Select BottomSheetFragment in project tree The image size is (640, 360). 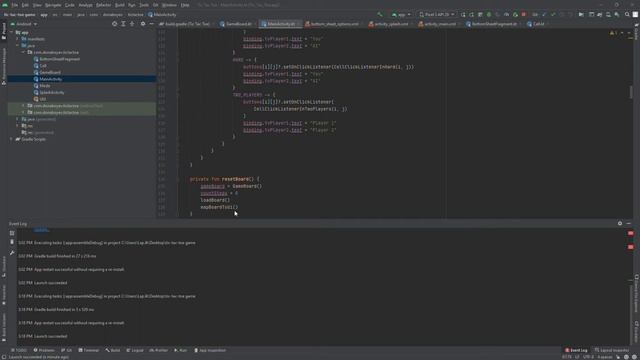tap(59, 59)
